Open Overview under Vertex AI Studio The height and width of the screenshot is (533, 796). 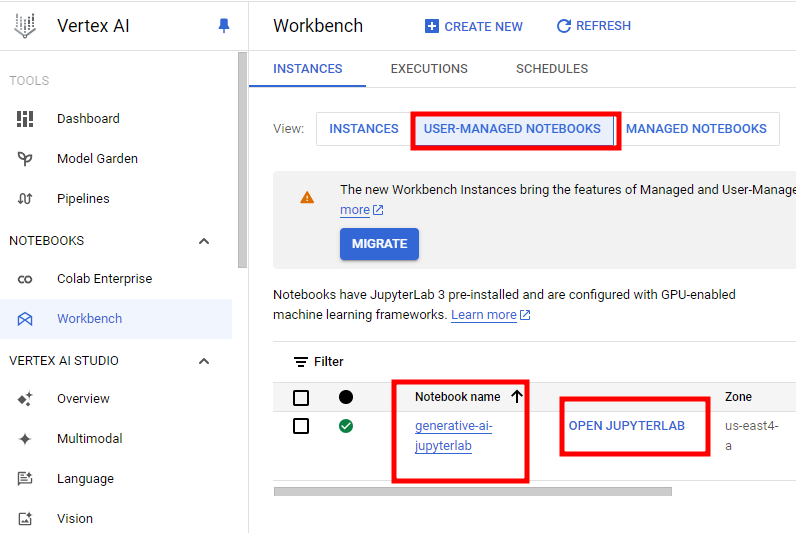pos(83,399)
